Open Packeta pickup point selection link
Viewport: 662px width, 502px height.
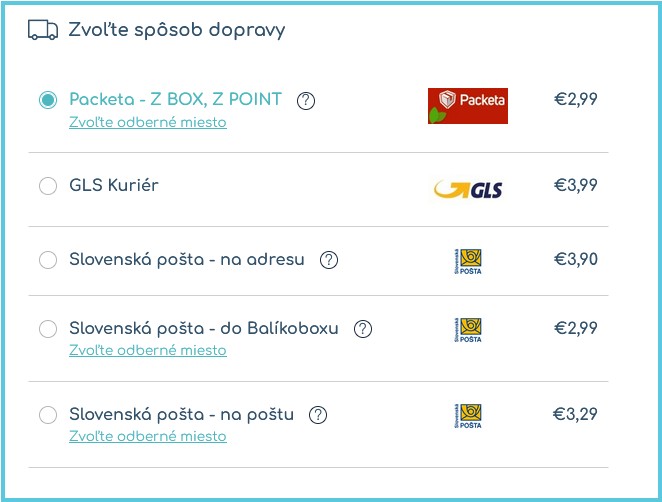(x=148, y=123)
